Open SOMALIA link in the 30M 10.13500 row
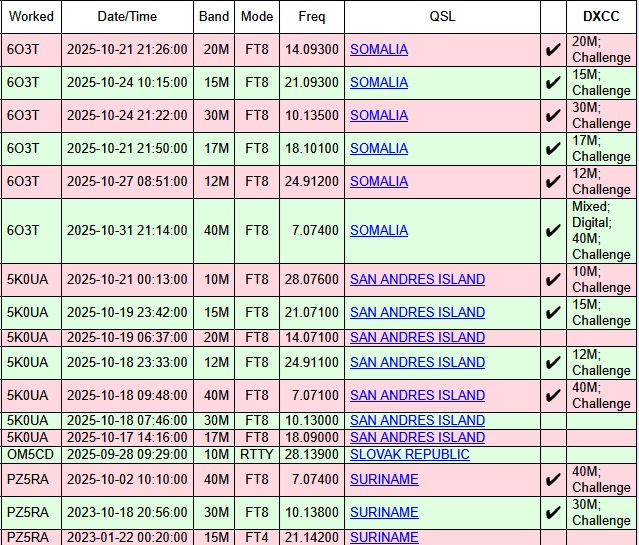The height and width of the screenshot is (545, 639). coord(379,115)
